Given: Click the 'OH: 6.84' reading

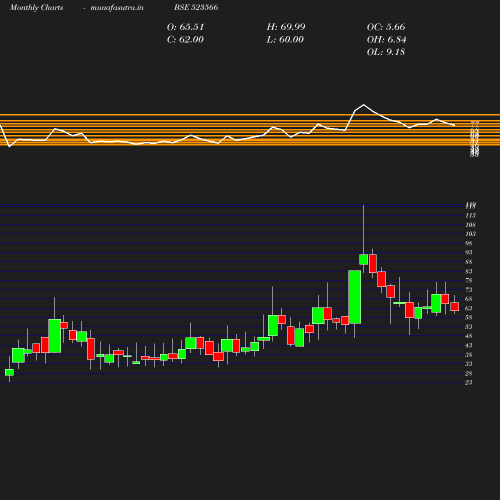Looking at the screenshot, I should pyautogui.click(x=387, y=40).
